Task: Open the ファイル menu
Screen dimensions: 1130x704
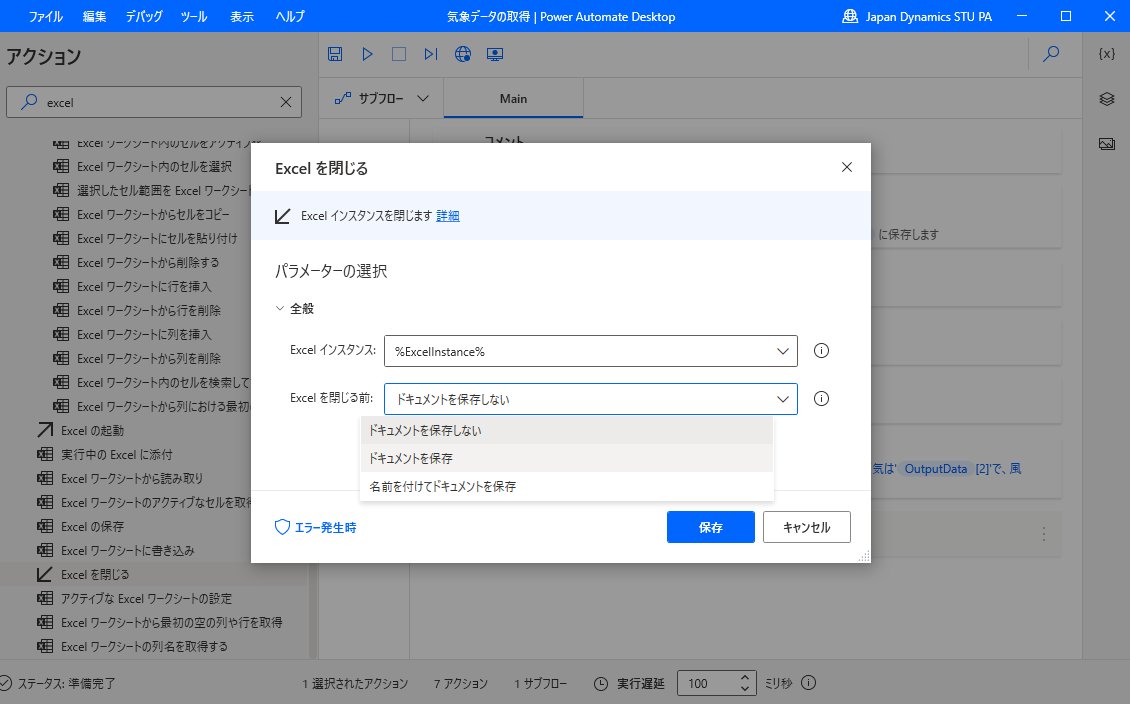Action: [45, 17]
